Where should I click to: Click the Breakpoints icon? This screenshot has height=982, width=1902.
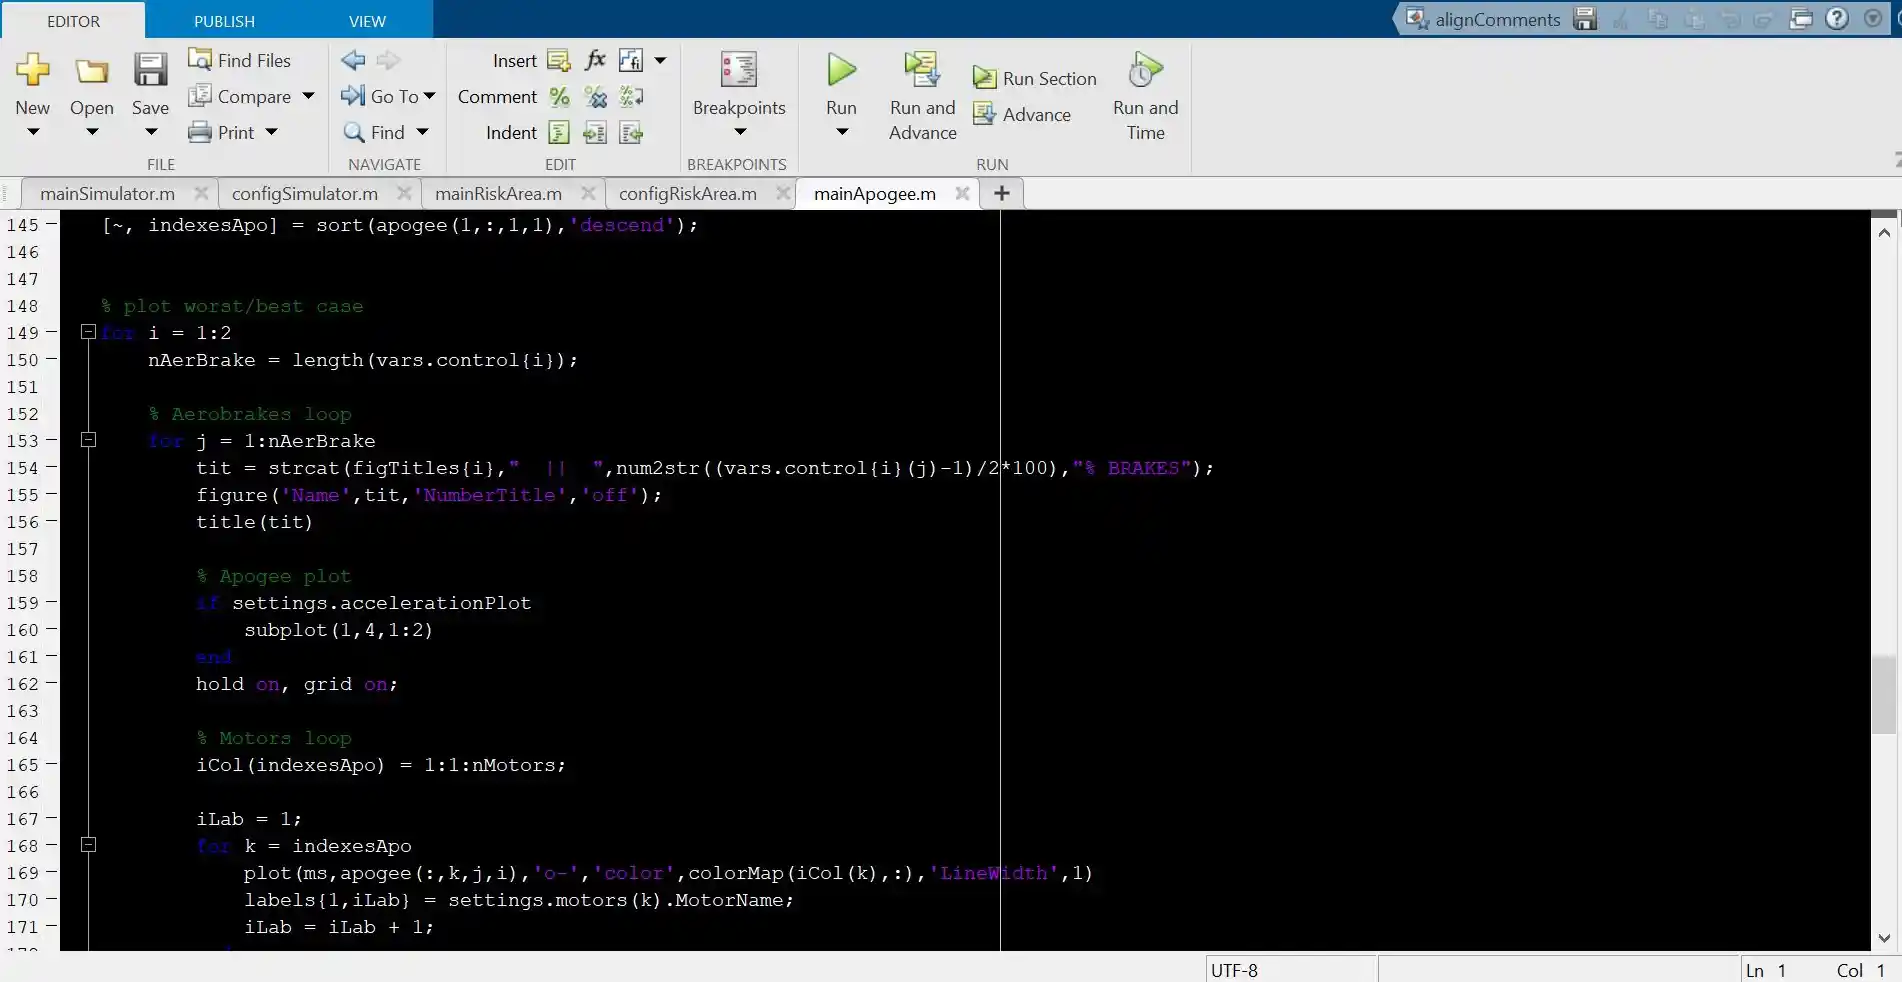coord(739,70)
